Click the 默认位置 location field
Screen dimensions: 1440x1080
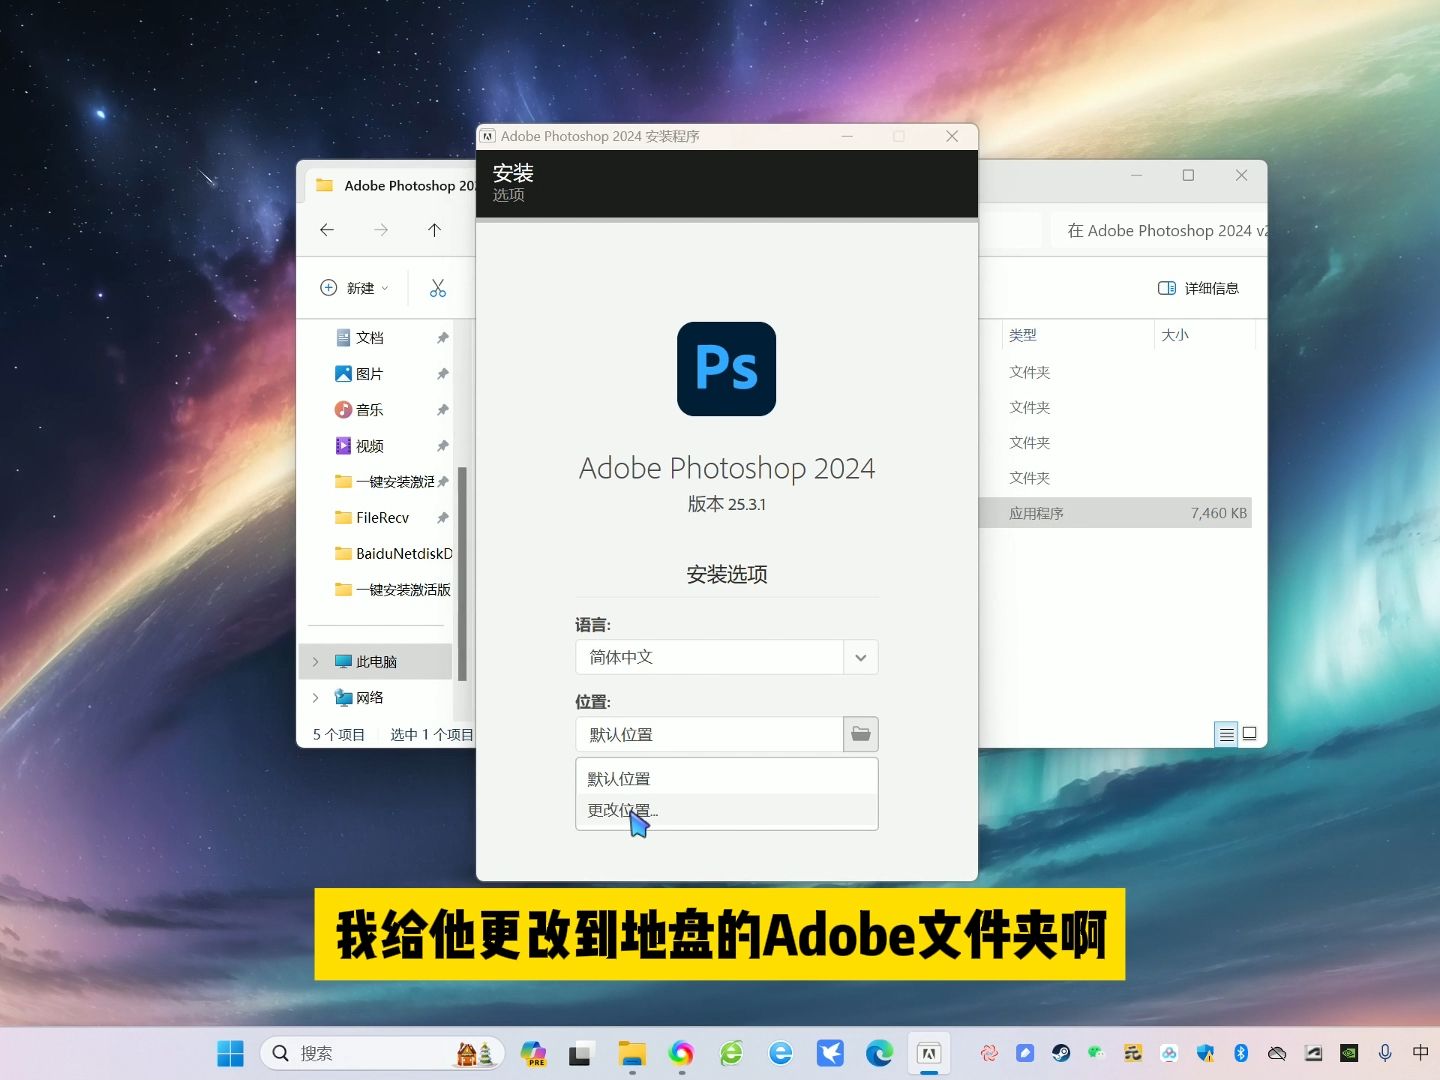(x=709, y=734)
